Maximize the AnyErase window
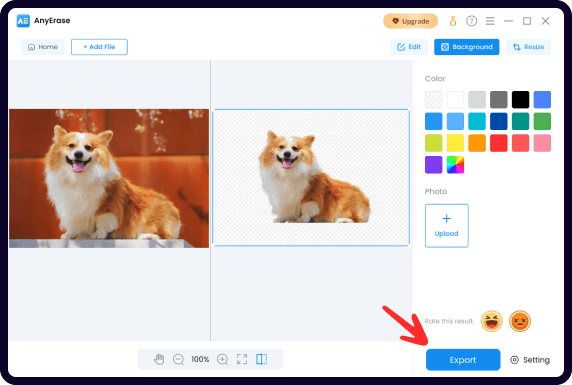Screen dimensions: 572x385 527,21
